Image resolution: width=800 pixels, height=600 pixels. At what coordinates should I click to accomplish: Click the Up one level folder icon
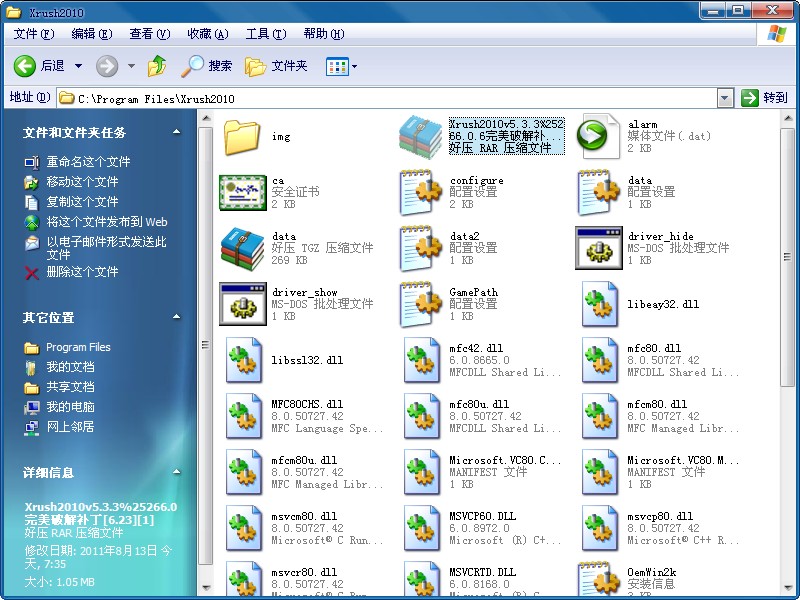(x=157, y=66)
